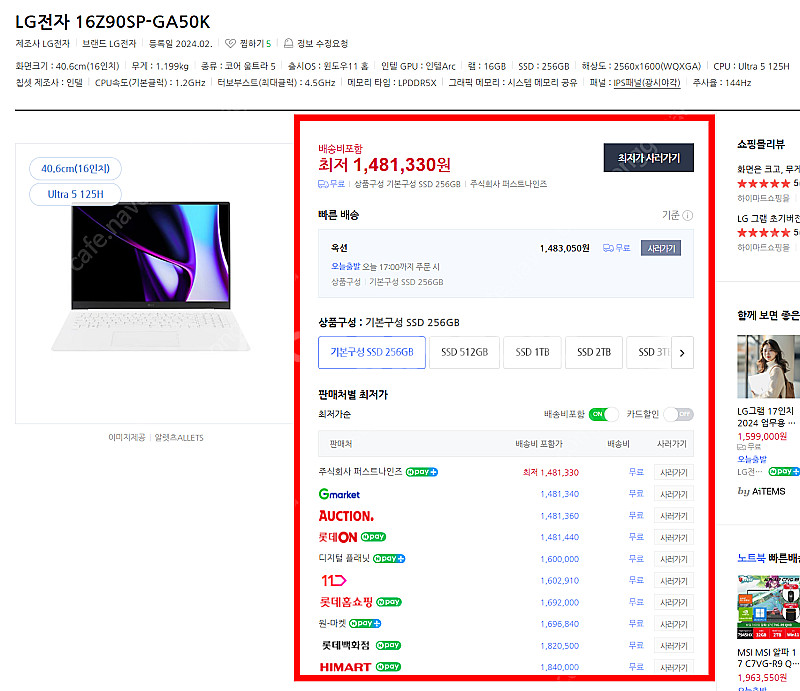This screenshot has width=800, height=691.
Task: Click the AUCTION seller logo
Action: (x=346, y=516)
